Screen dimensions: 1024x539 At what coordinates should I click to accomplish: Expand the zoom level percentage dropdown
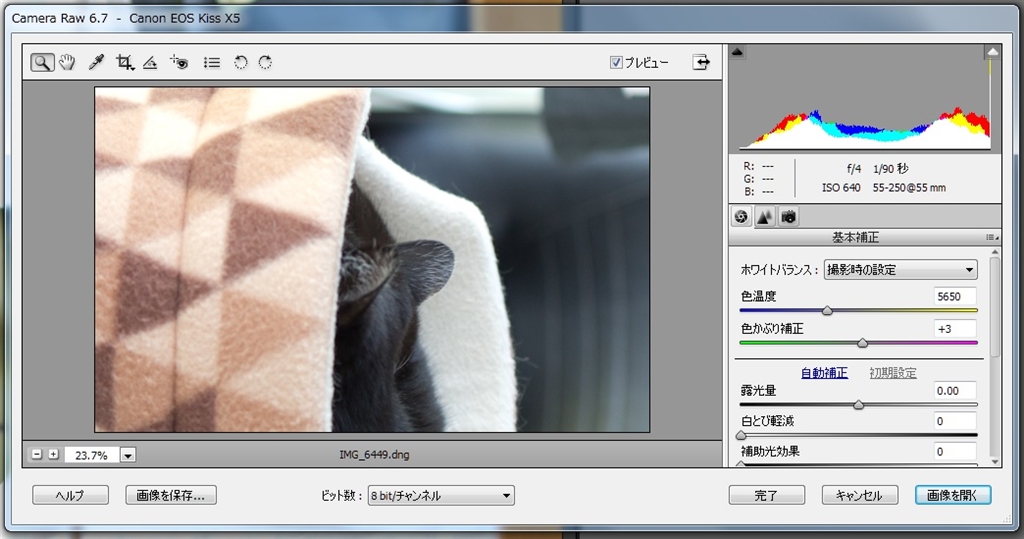[127, 455]
